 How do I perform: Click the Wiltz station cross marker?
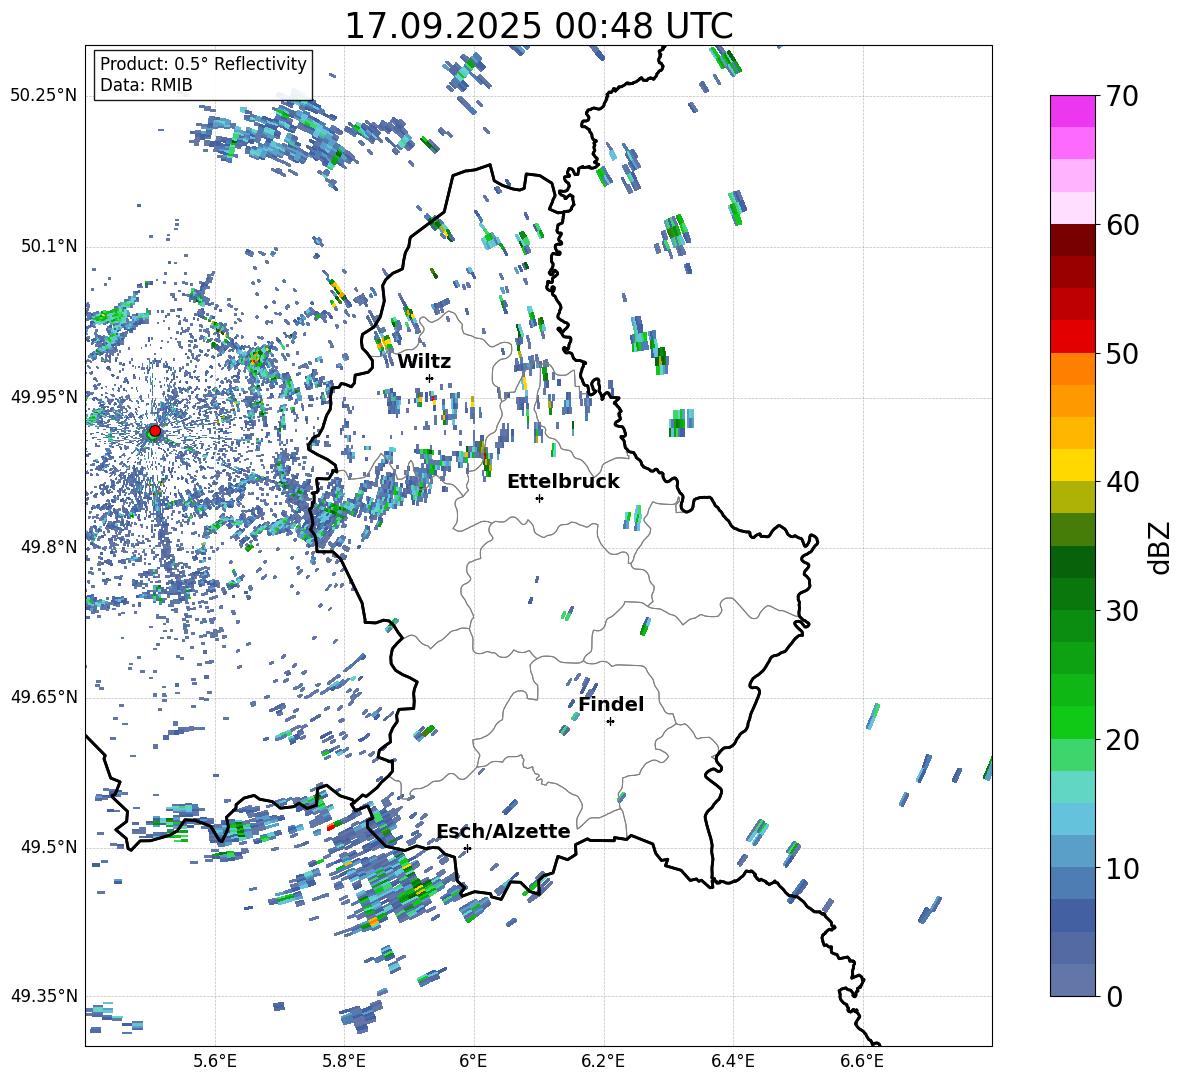[429, 378]
